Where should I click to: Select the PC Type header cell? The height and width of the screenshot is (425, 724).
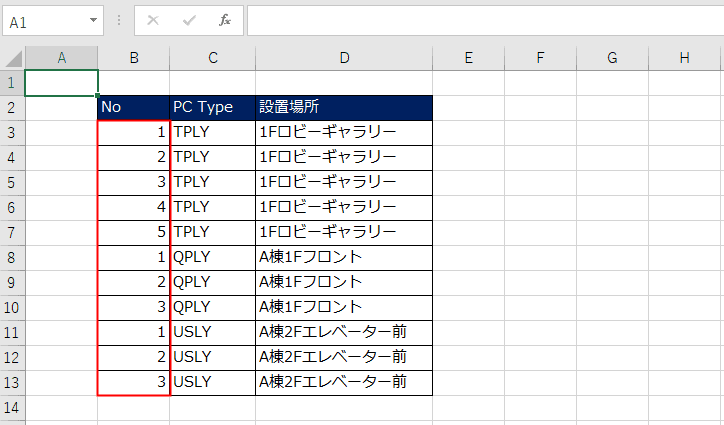212,108
